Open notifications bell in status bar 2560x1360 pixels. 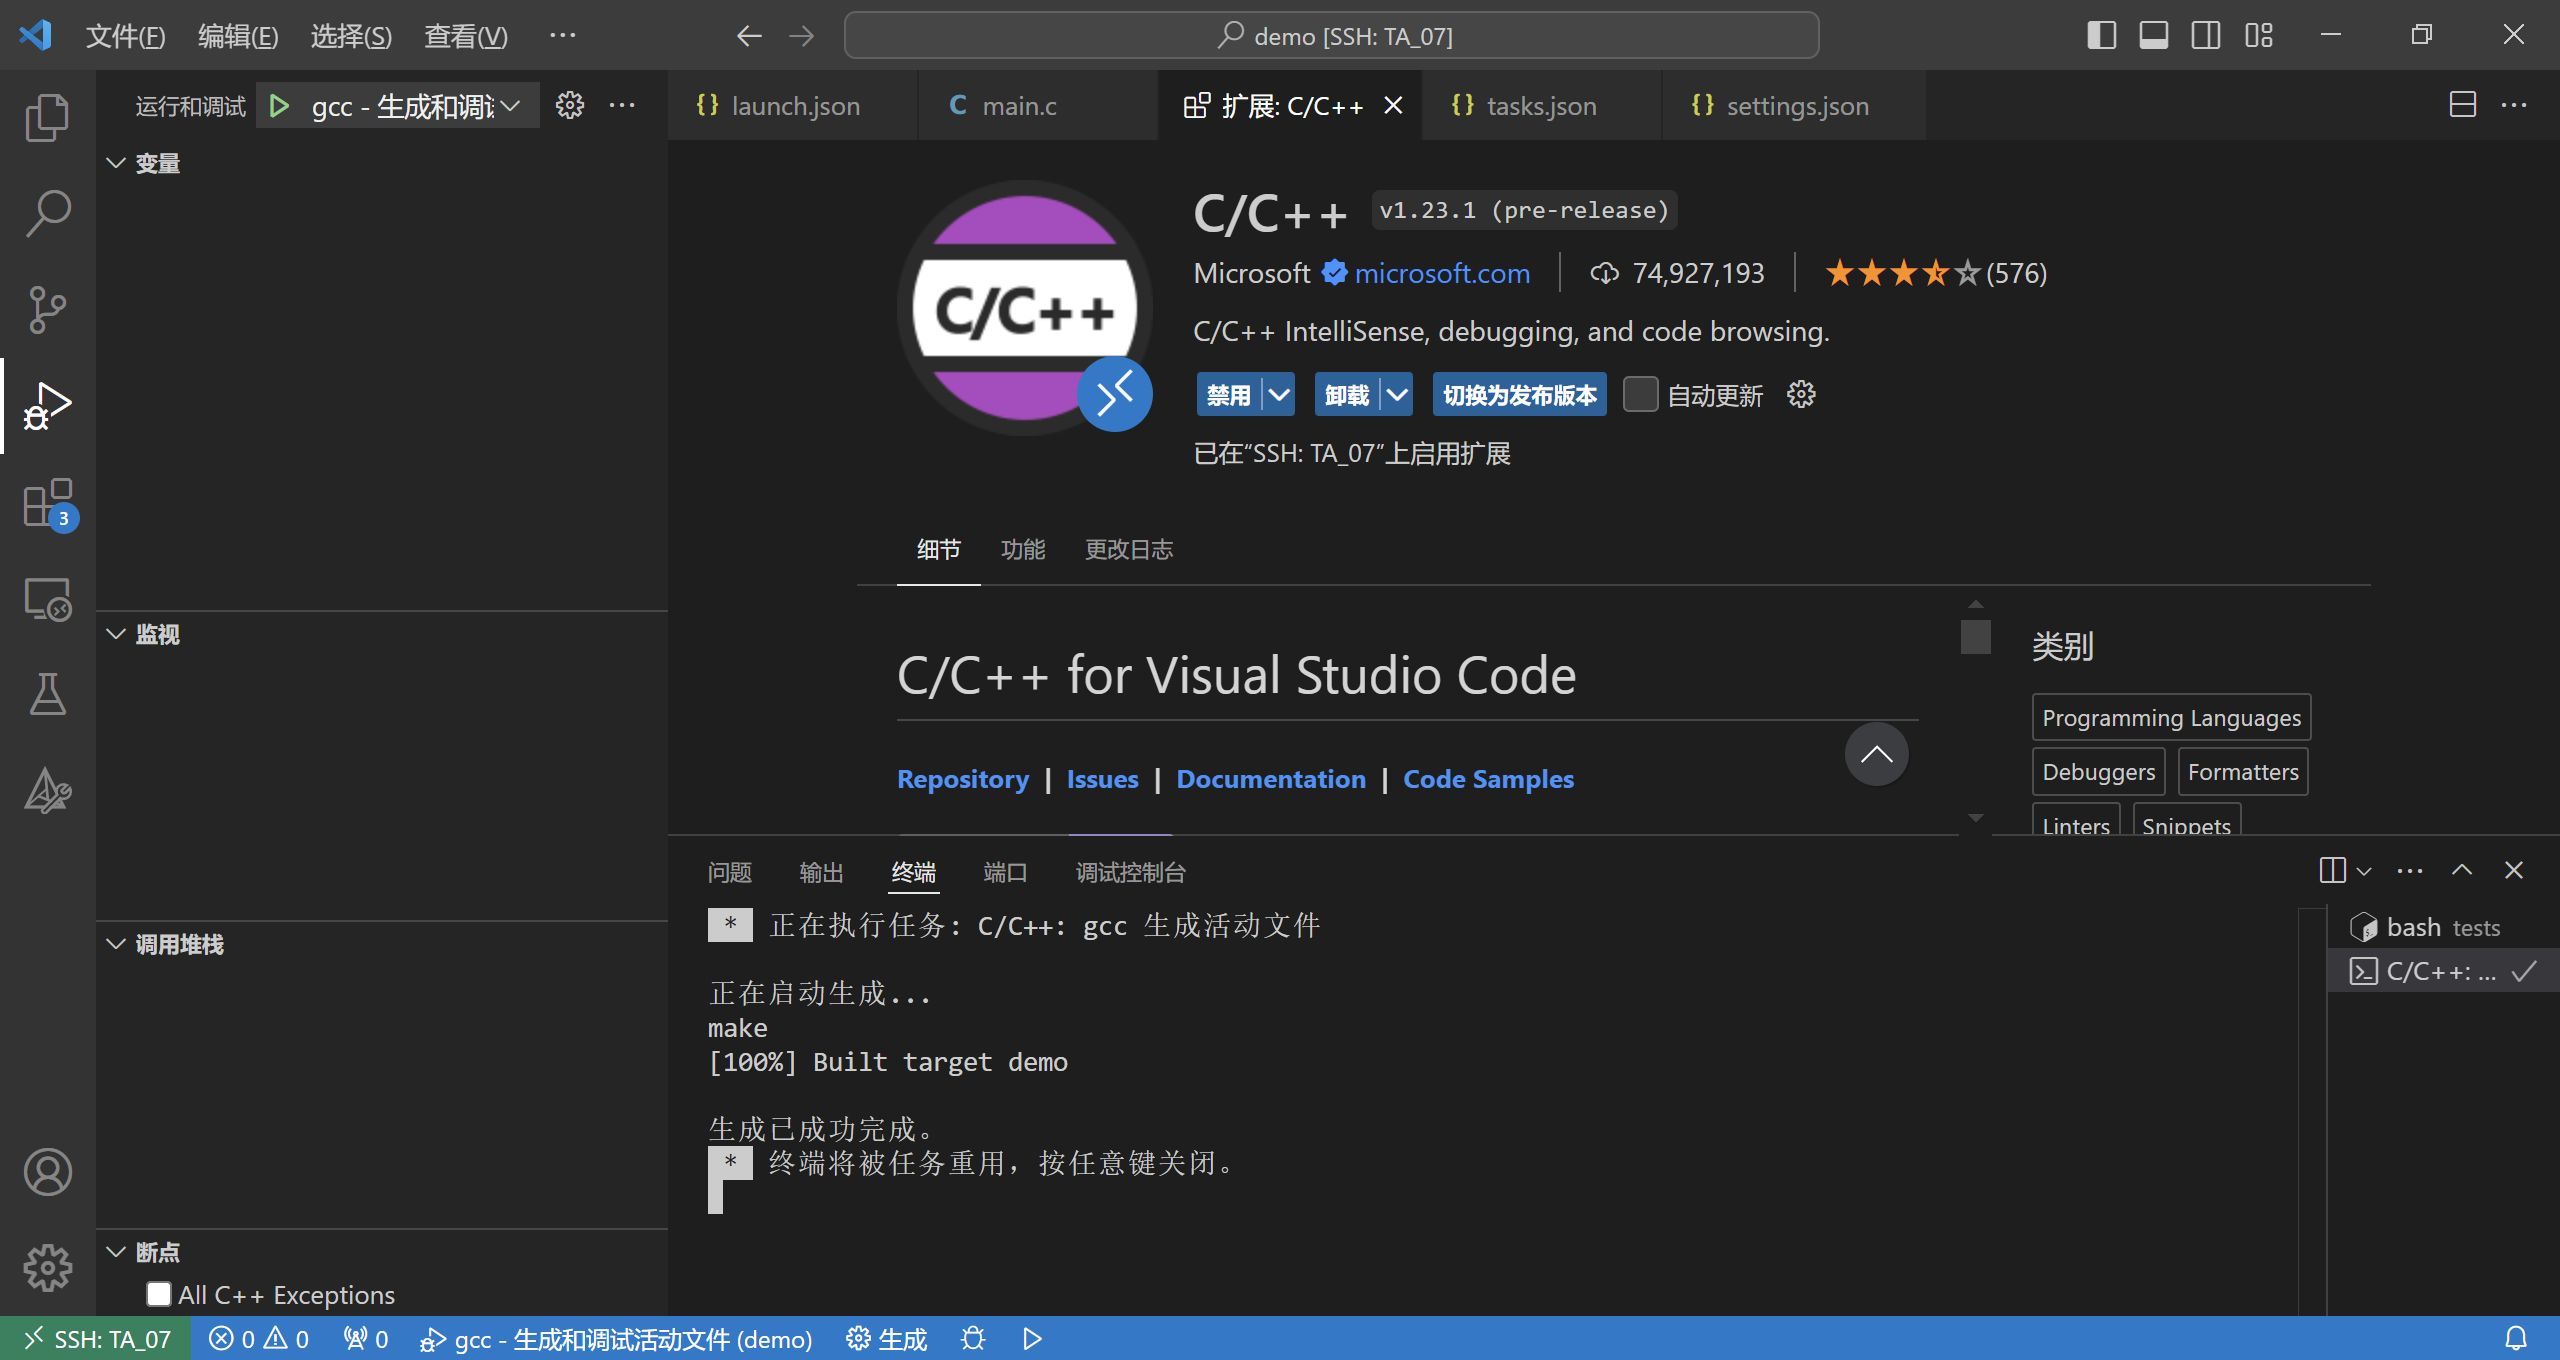point(2516,1338)
